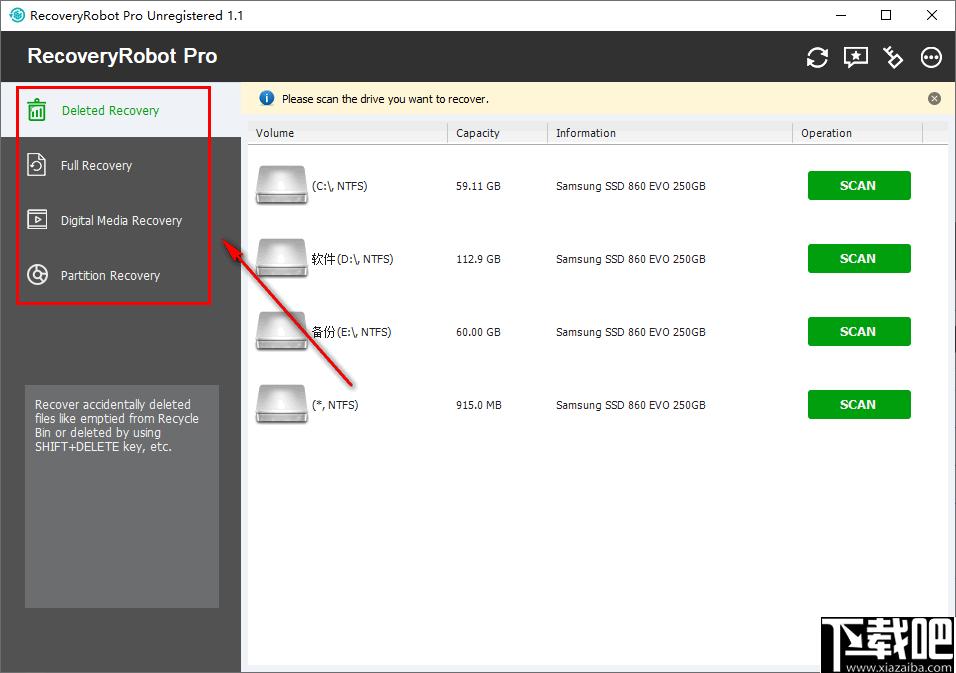The width and height of the screenshot is (956, 673).
Task: Click the Partition Recovery disk icon
Action: point(37,275)
